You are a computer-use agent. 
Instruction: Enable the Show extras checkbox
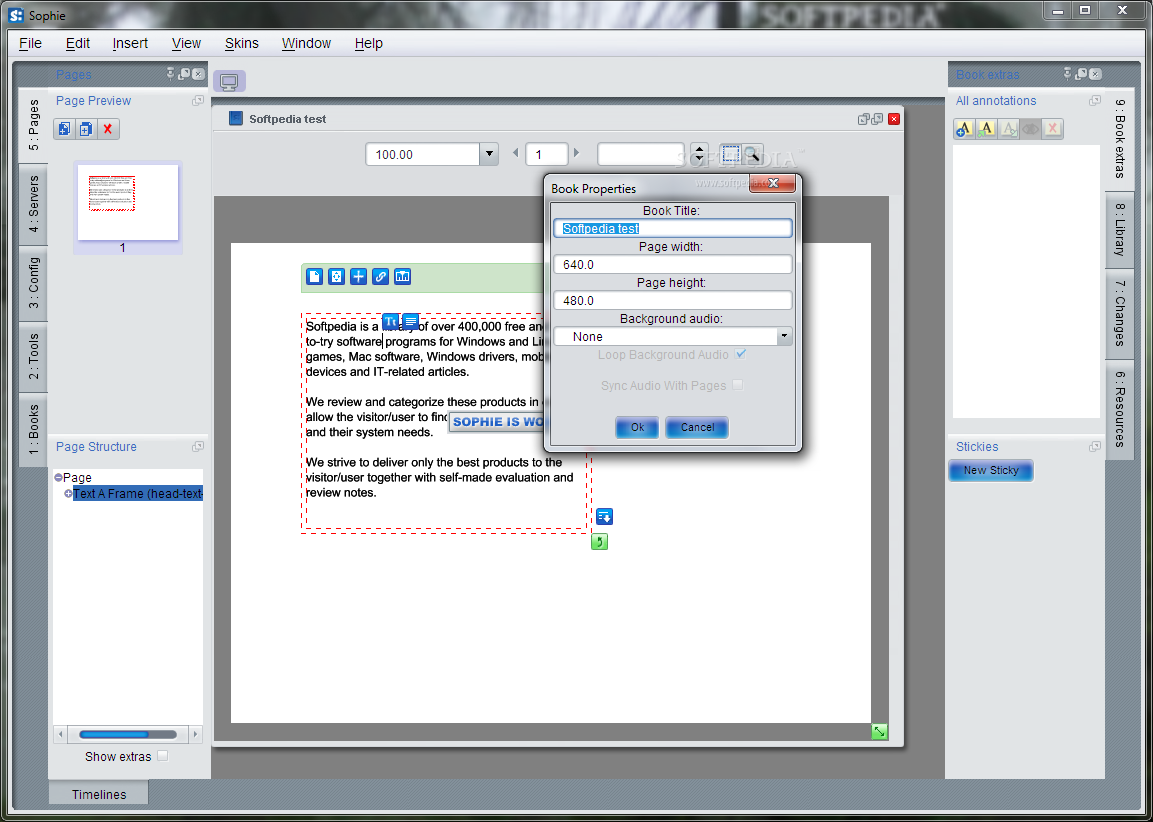(x=163, y=756)
